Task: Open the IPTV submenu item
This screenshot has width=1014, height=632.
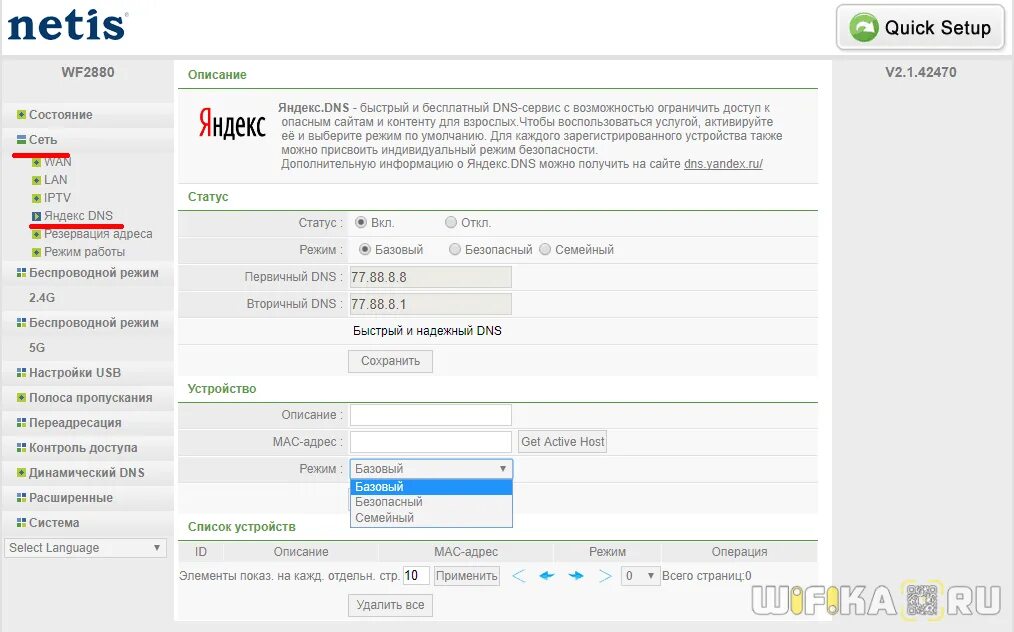Action: click(x=57, y=198)
